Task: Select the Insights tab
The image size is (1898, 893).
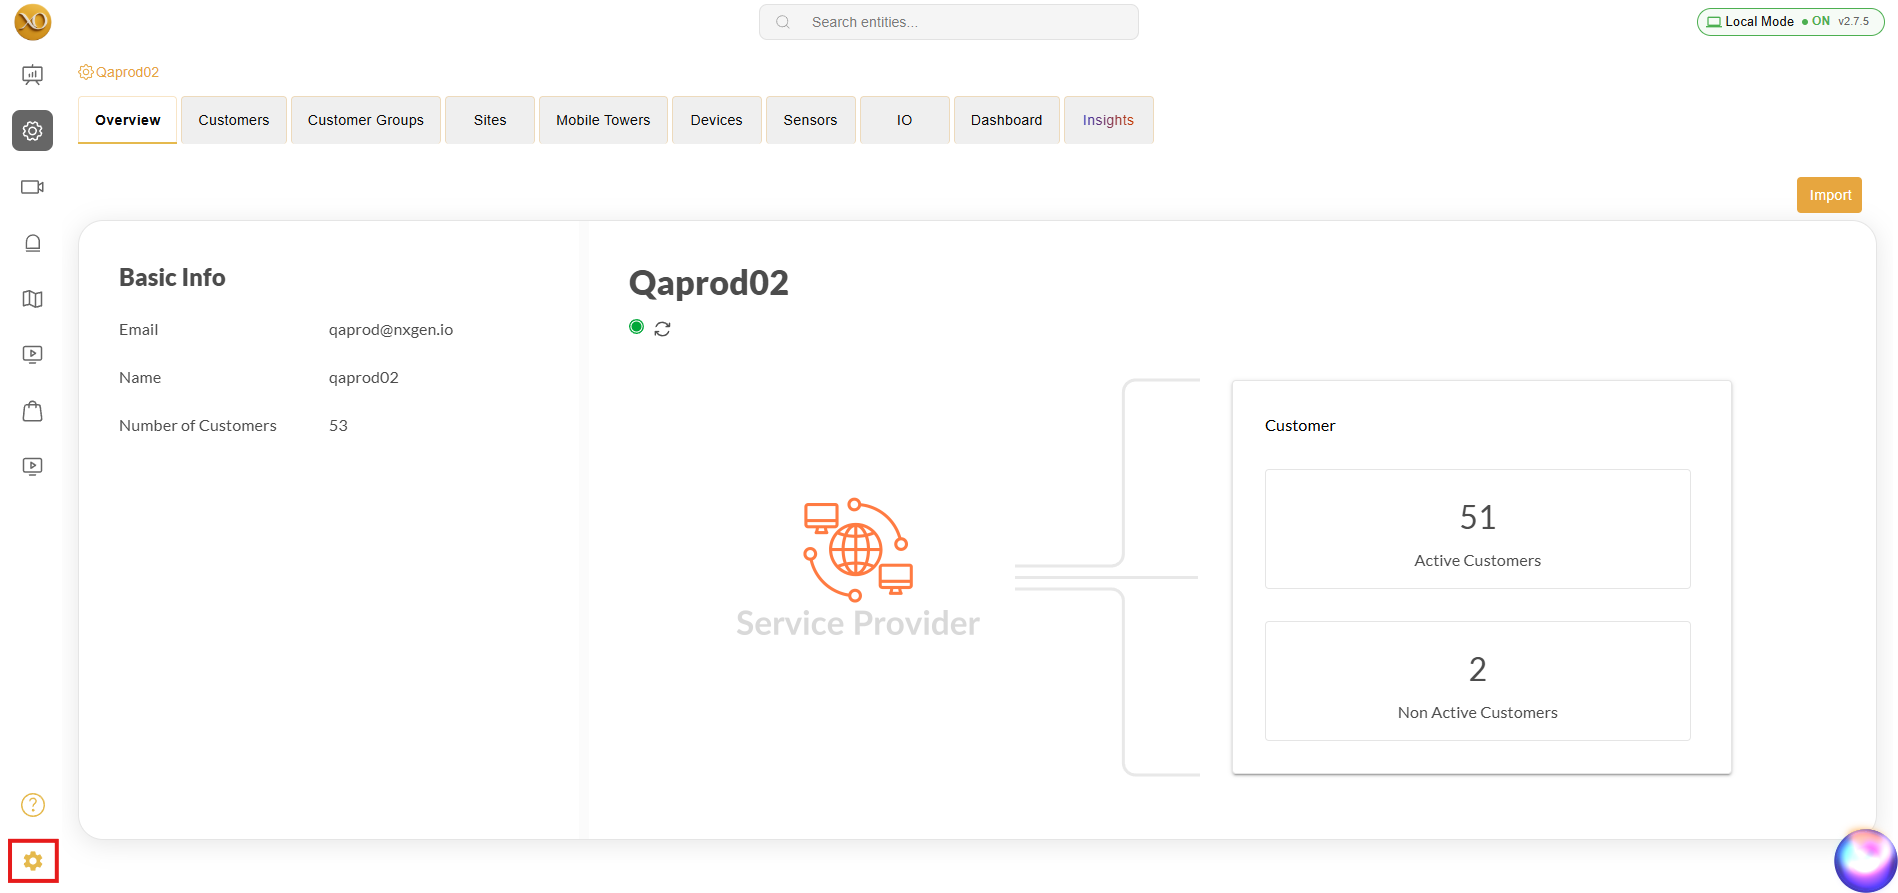Action: [1108, 120]
